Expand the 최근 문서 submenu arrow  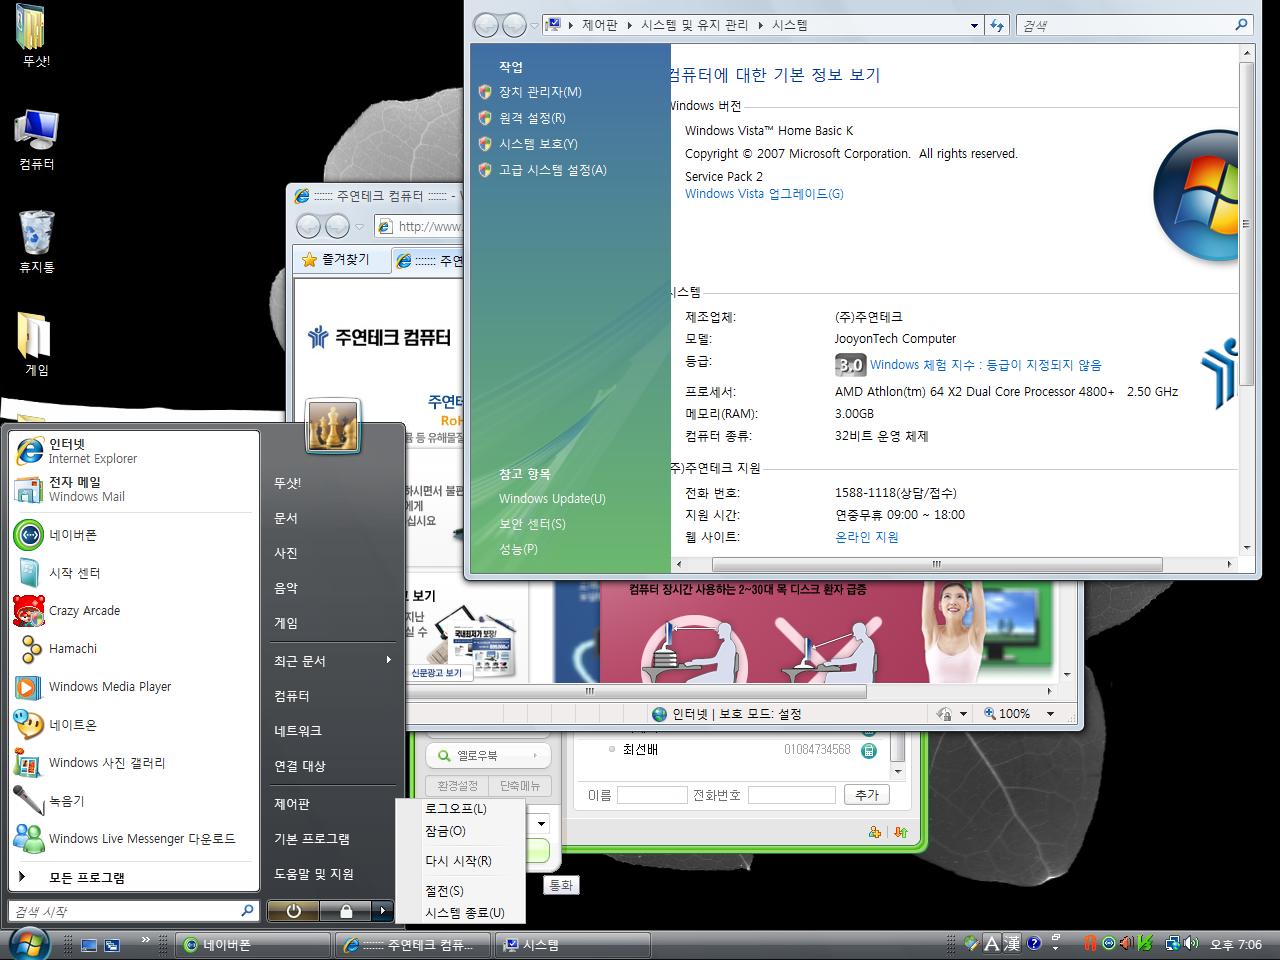coord(388,660)
